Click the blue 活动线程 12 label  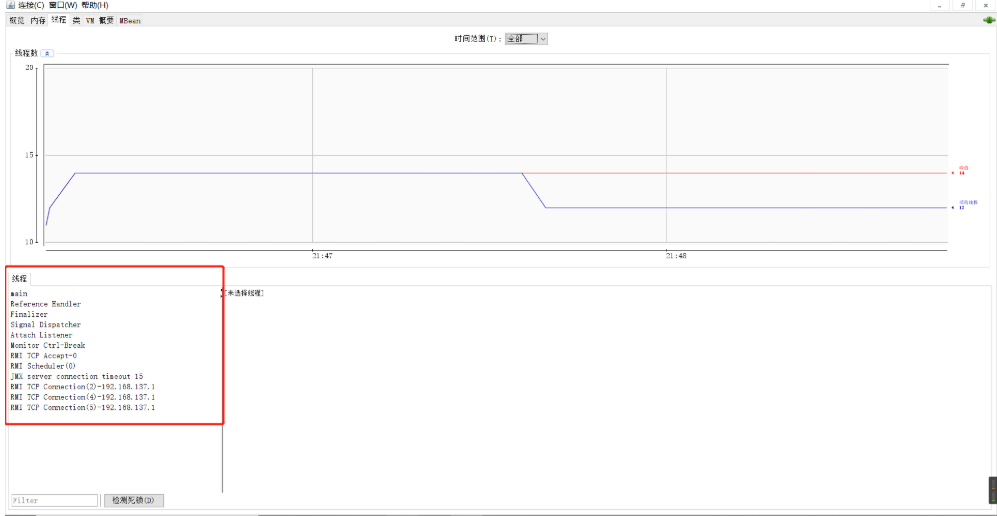(968, 205)
